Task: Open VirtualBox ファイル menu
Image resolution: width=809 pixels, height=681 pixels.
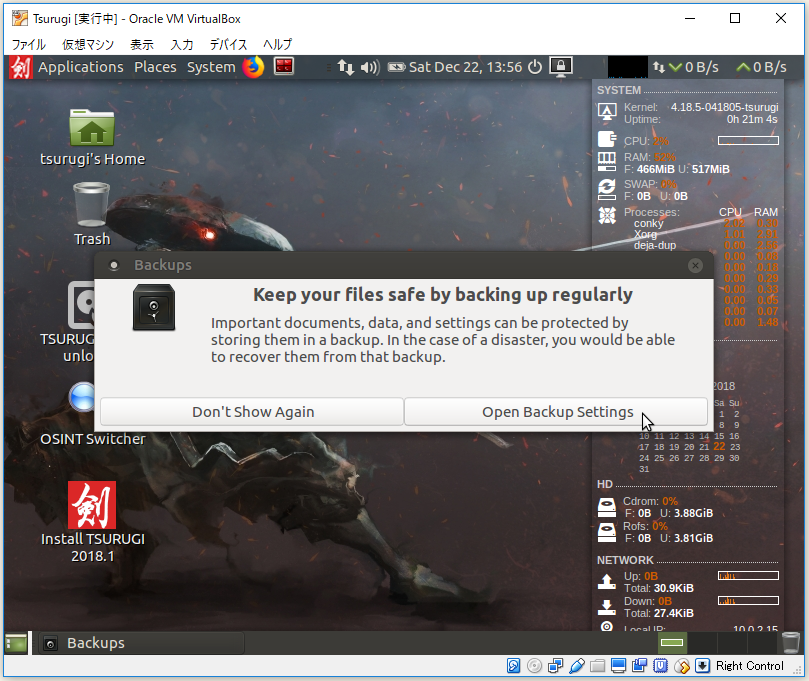Action: 29,44
